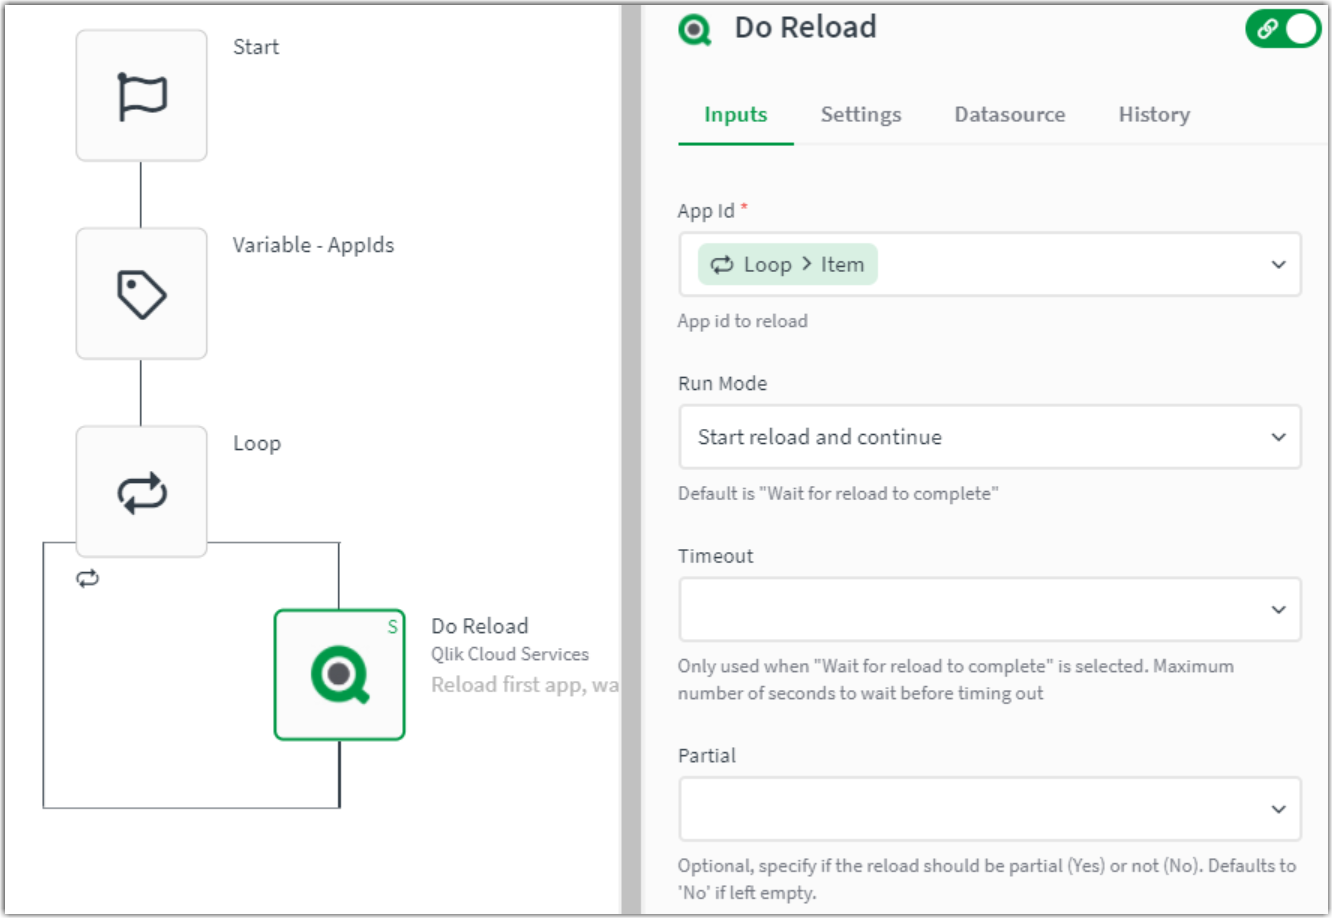This screenshot has height=919, width=1333.
Task: Open the Datasource tab
Action: 1010,115
